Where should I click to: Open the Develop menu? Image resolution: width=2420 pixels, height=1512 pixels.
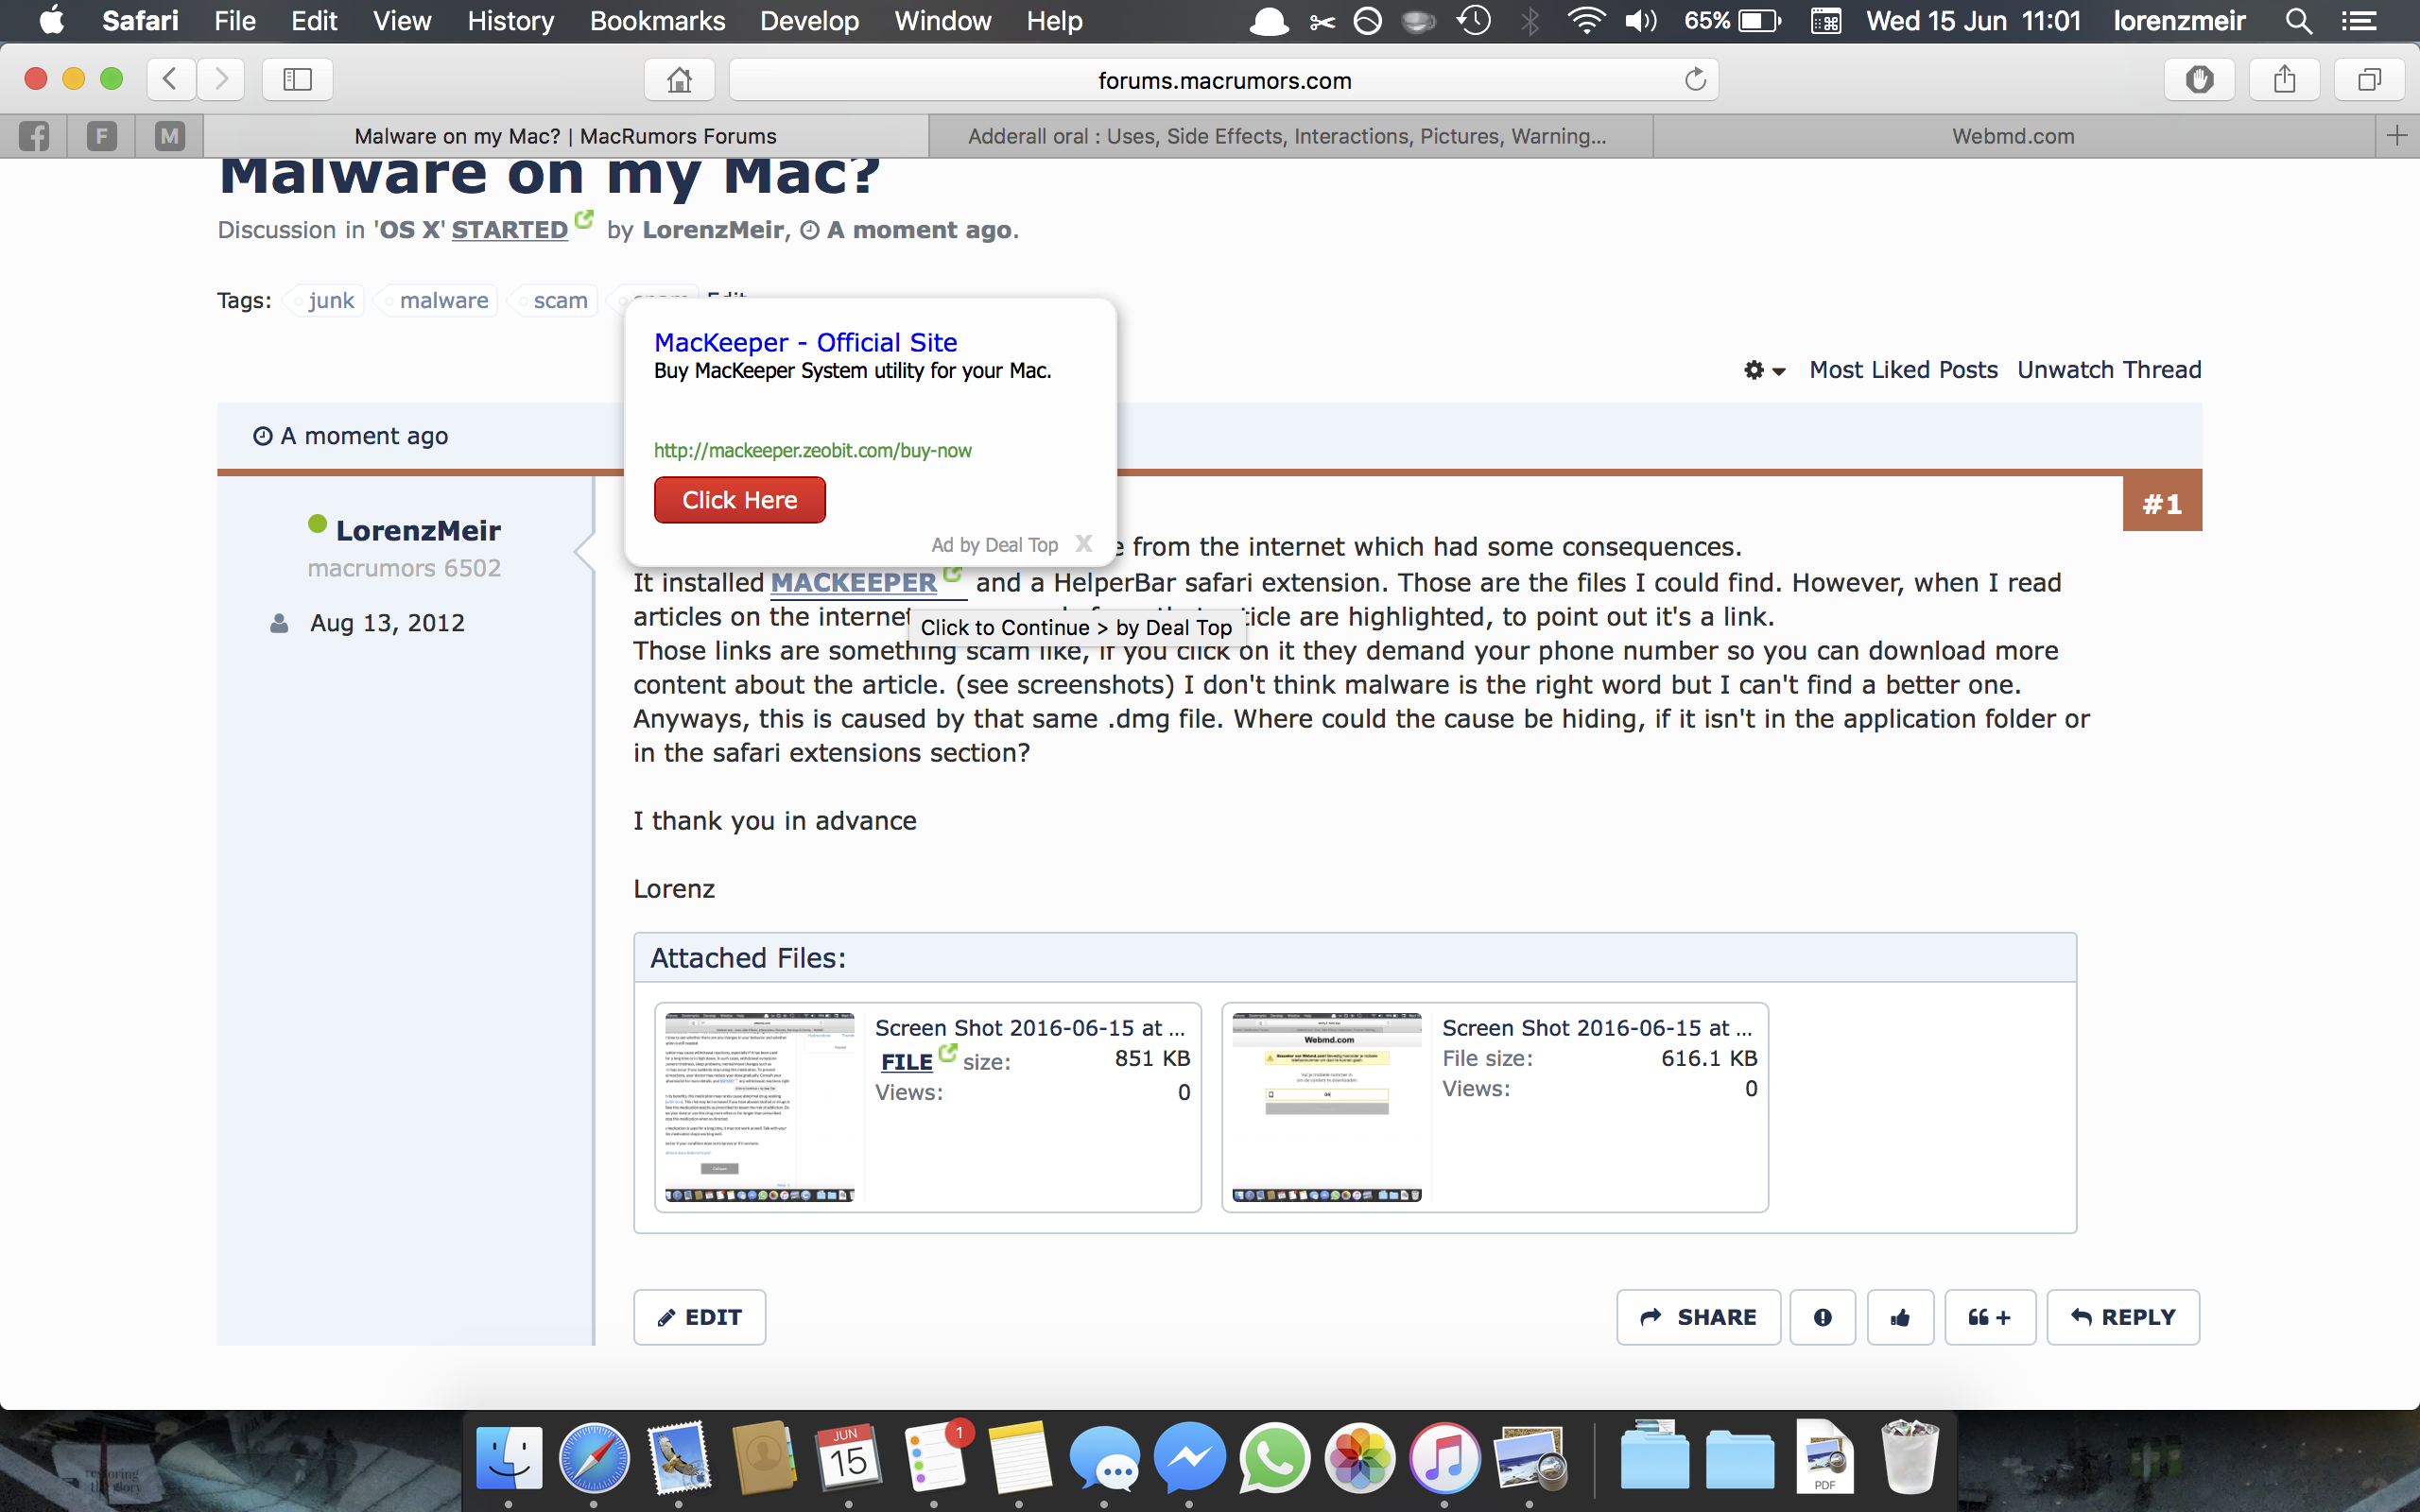coord(809,21)
